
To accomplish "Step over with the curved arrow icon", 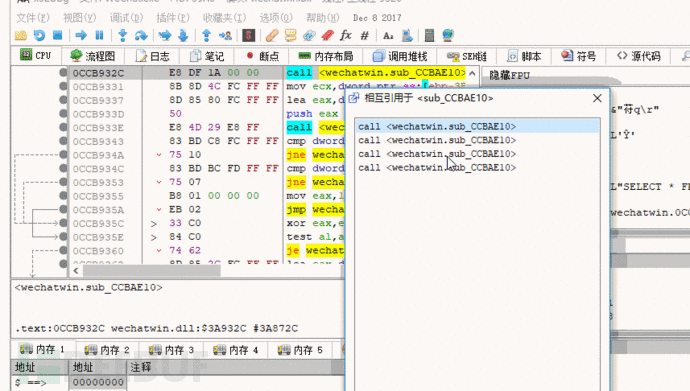I will tap(141, 35).
